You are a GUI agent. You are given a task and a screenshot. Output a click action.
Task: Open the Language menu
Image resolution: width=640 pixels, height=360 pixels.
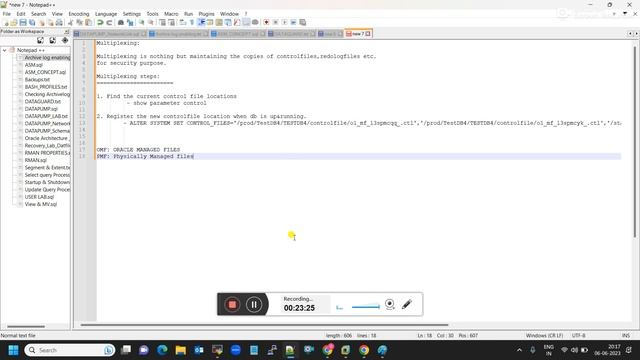point(106,14)
